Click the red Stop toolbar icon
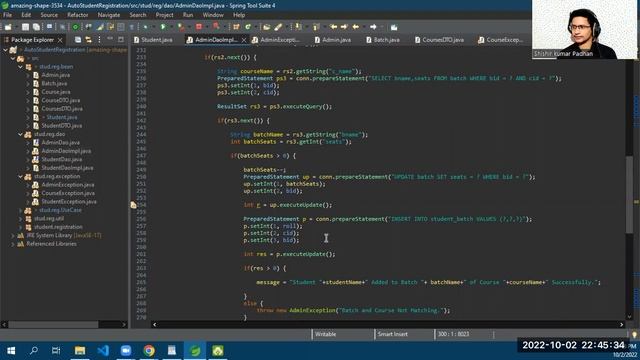Screen dimensions: 640x360 tap(199, 27)
